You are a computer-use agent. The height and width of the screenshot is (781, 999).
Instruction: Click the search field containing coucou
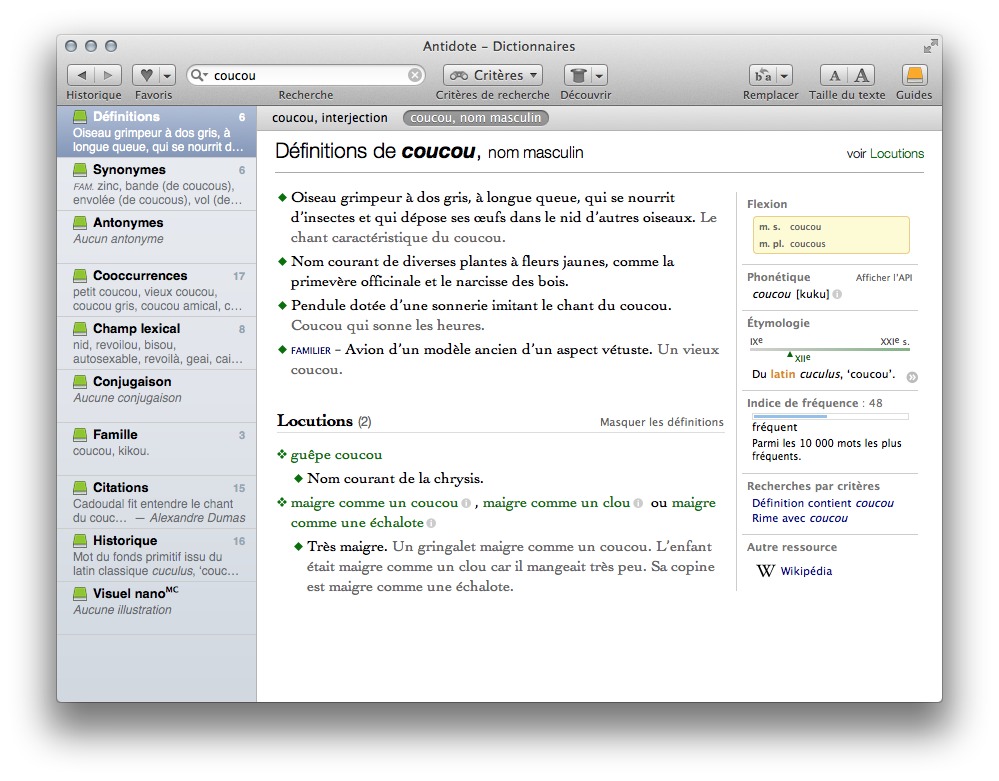coord(306,75)
